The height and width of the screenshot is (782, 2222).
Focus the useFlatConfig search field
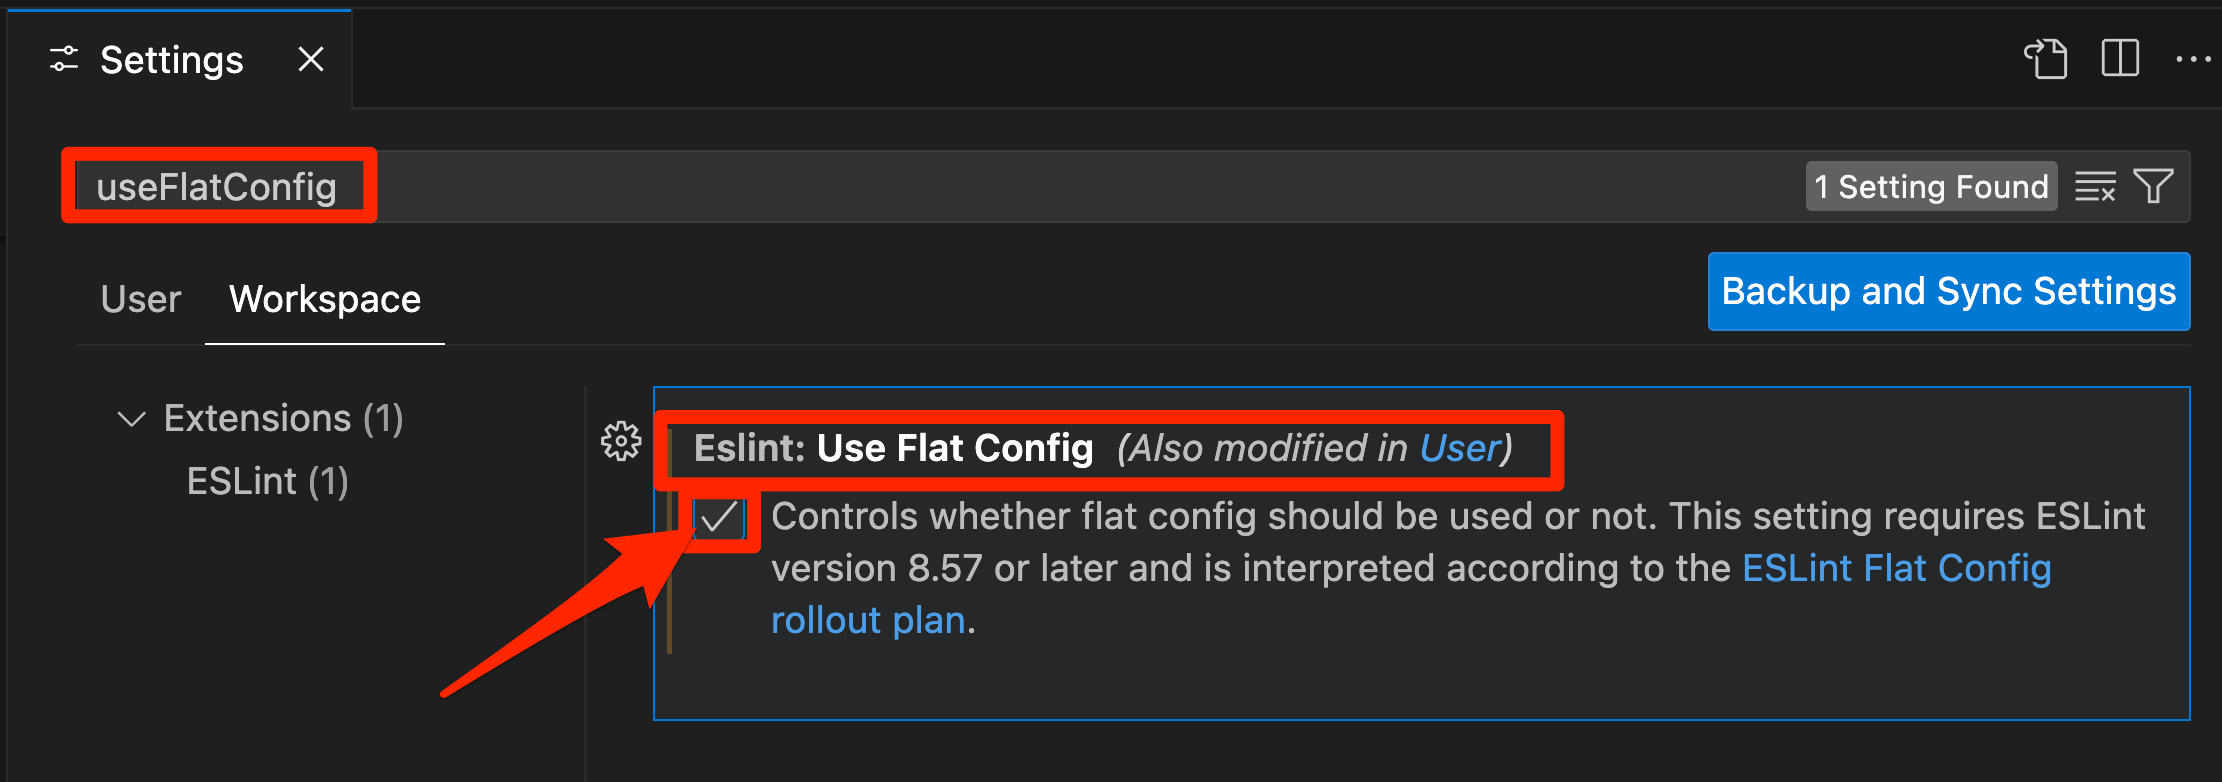[1126, 186]
